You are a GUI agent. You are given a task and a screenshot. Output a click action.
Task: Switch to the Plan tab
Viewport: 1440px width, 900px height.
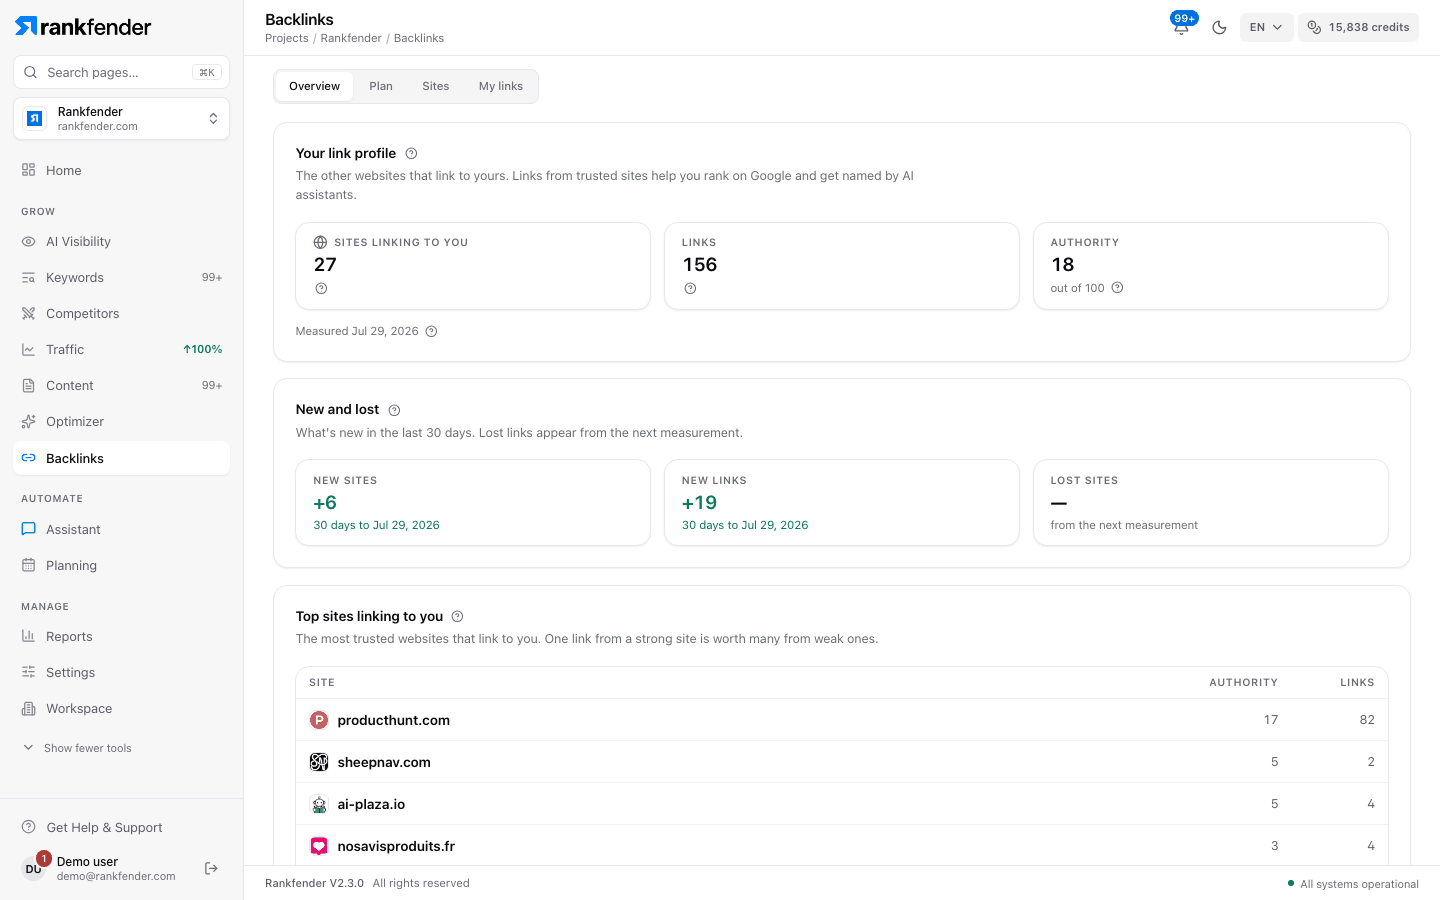(x=381, y=86)
